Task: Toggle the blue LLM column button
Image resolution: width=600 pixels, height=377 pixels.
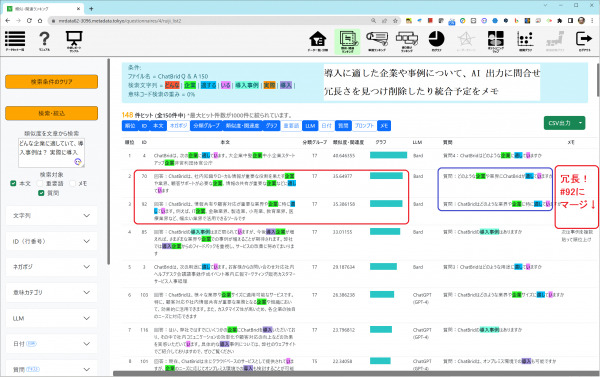Action: [310, 126]
